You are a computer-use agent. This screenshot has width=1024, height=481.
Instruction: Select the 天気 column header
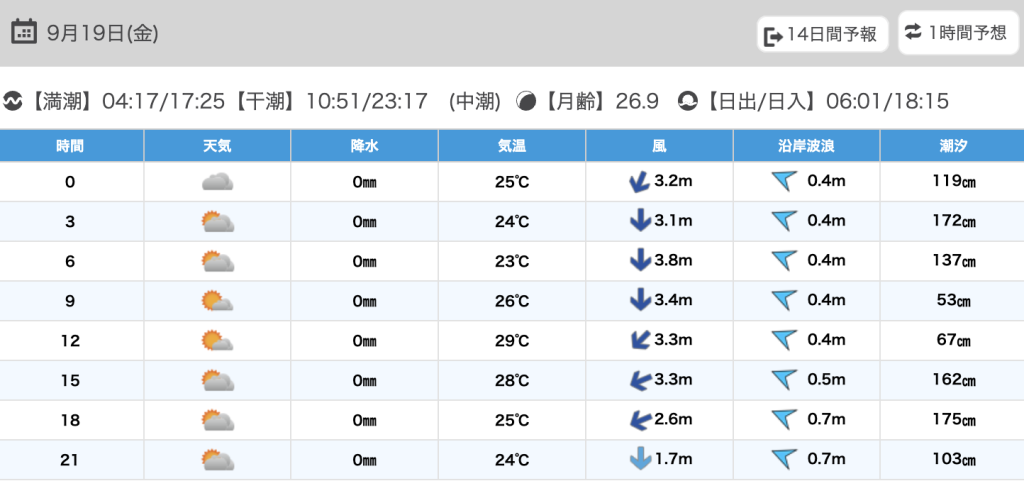click(217, 146)
